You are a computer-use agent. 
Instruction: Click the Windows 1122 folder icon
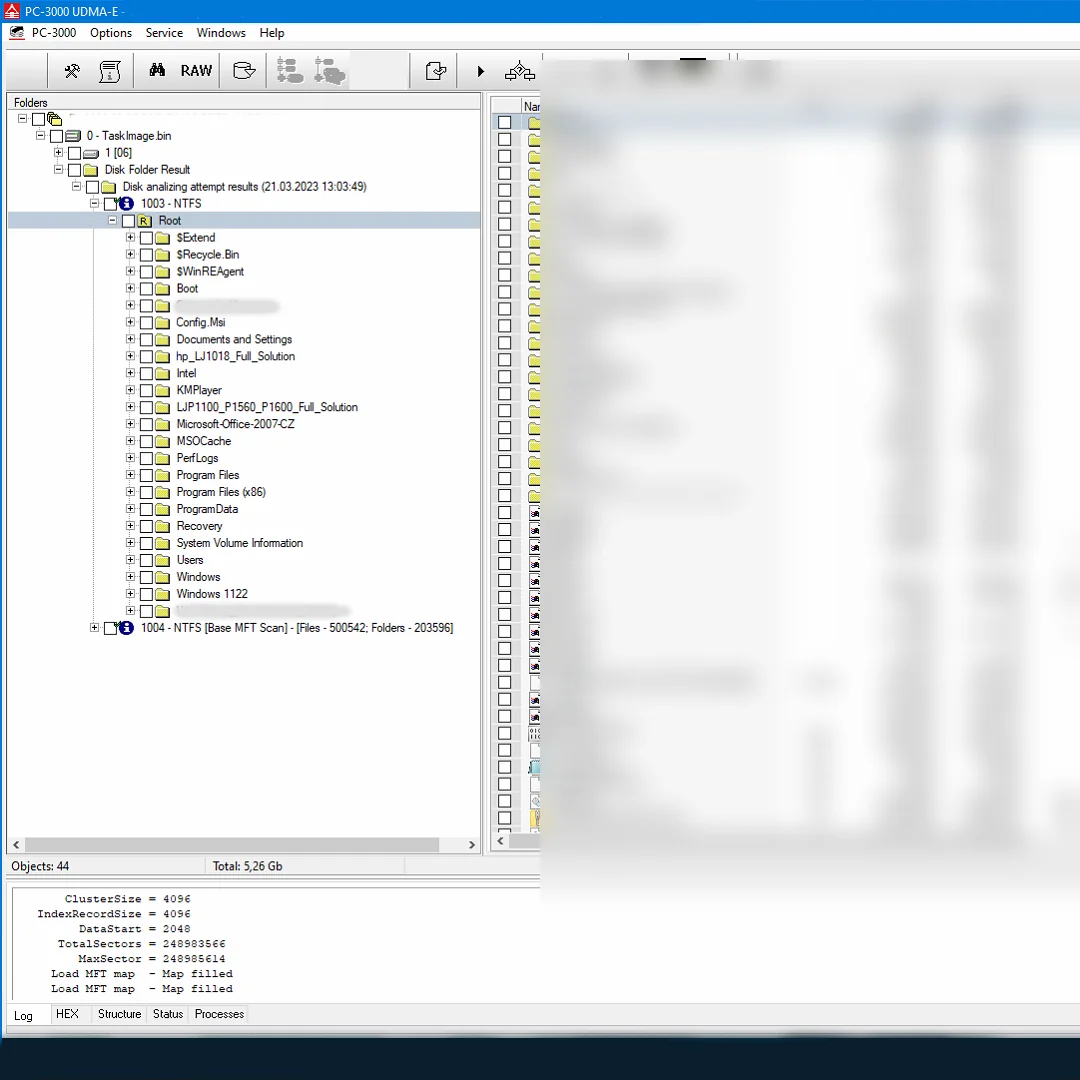coord(163,594)
